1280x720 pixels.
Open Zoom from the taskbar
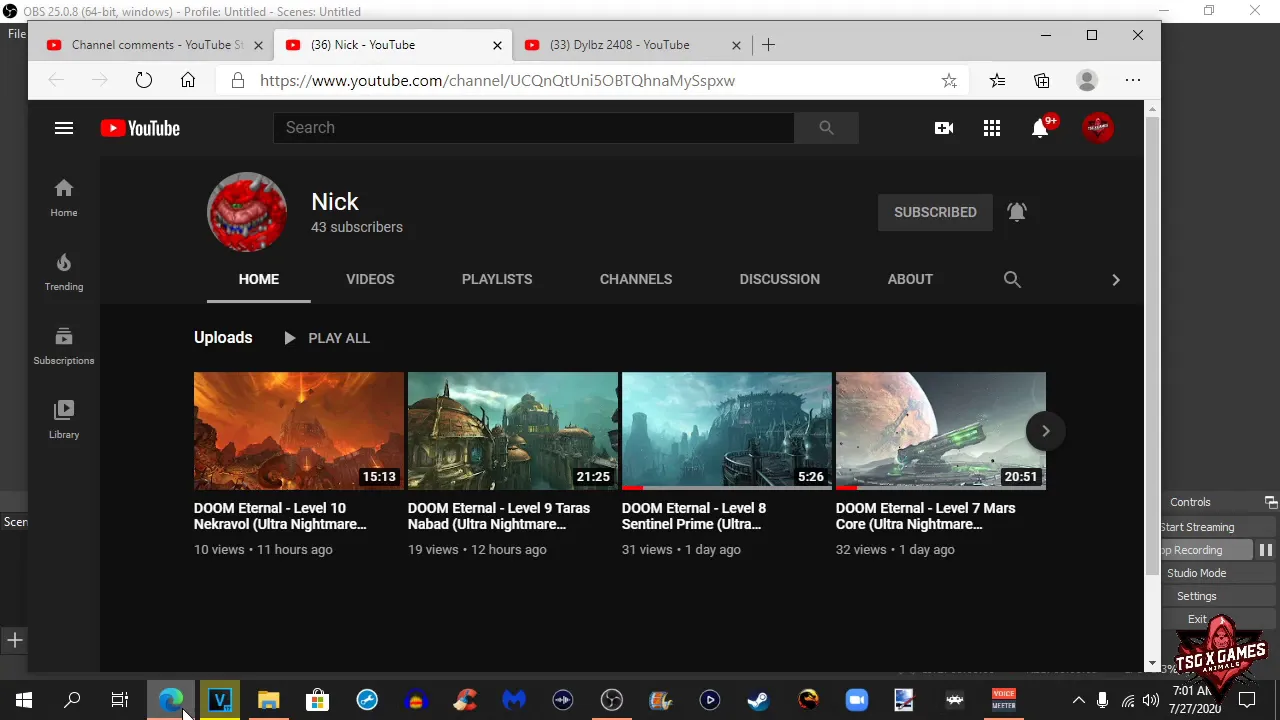click(857, 700)
